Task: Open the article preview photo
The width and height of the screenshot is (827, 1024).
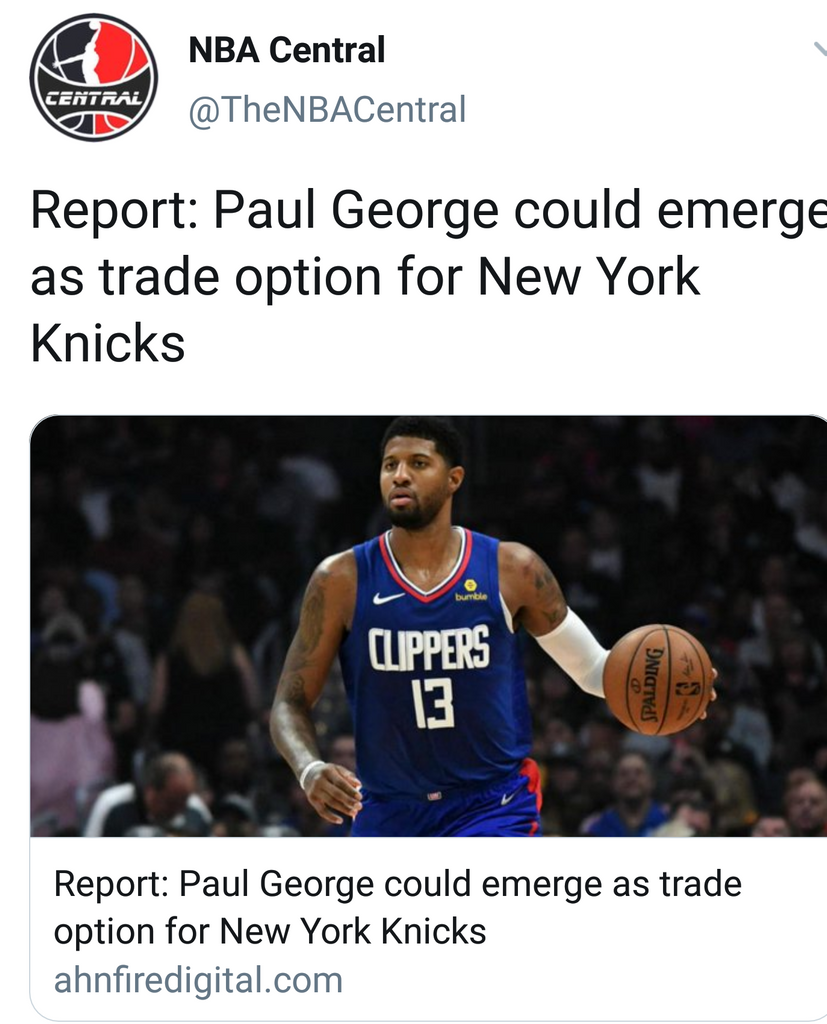Action: pyautogui.click(x=429, y=626)
